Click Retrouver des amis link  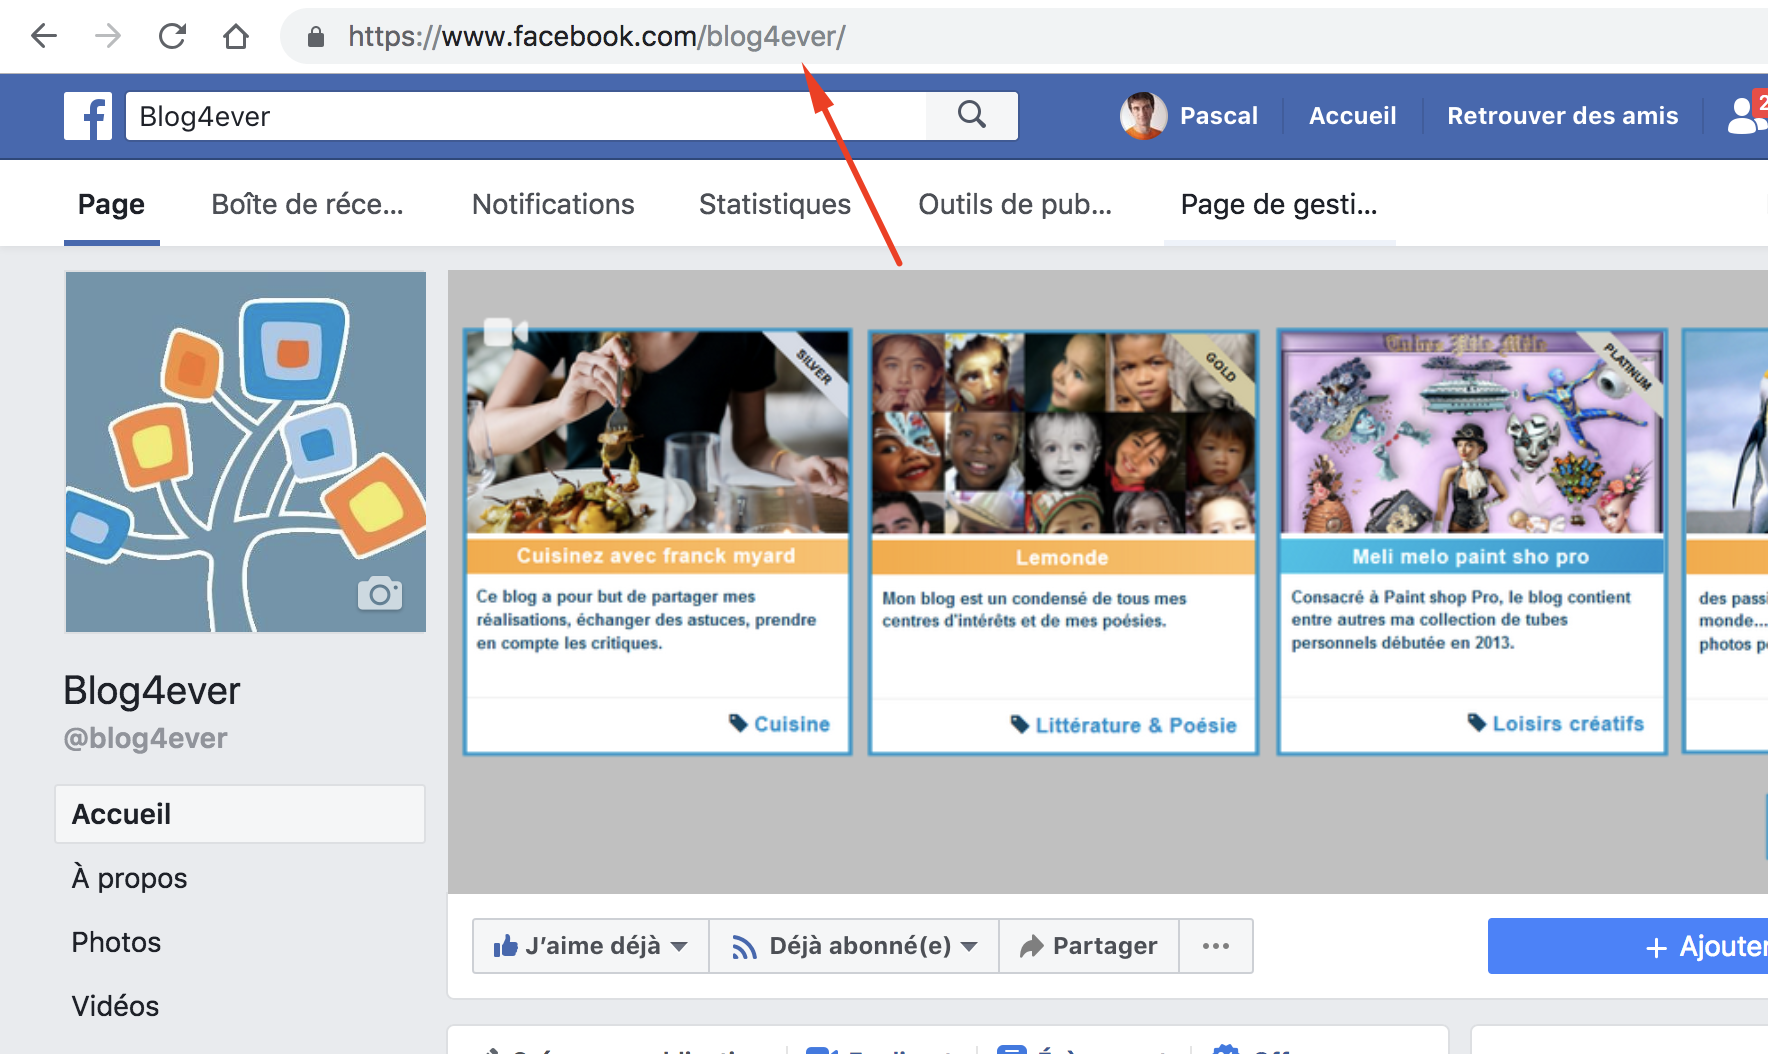pos(1562,116)
